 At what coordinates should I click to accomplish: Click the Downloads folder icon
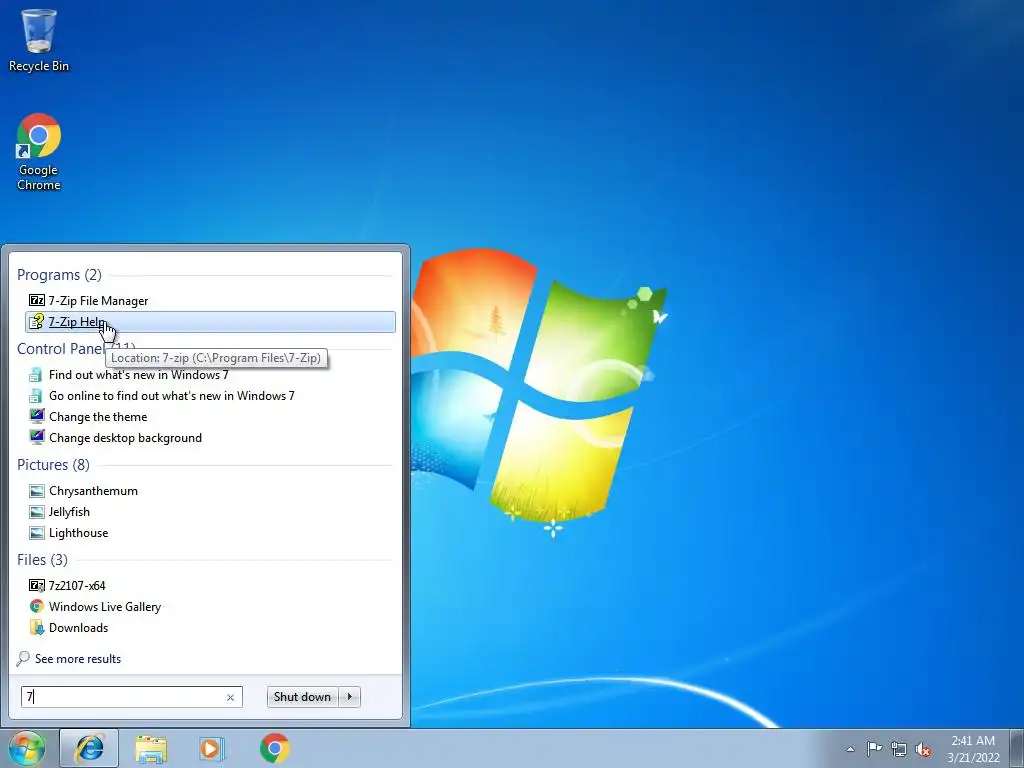click(x=37, y=628)
